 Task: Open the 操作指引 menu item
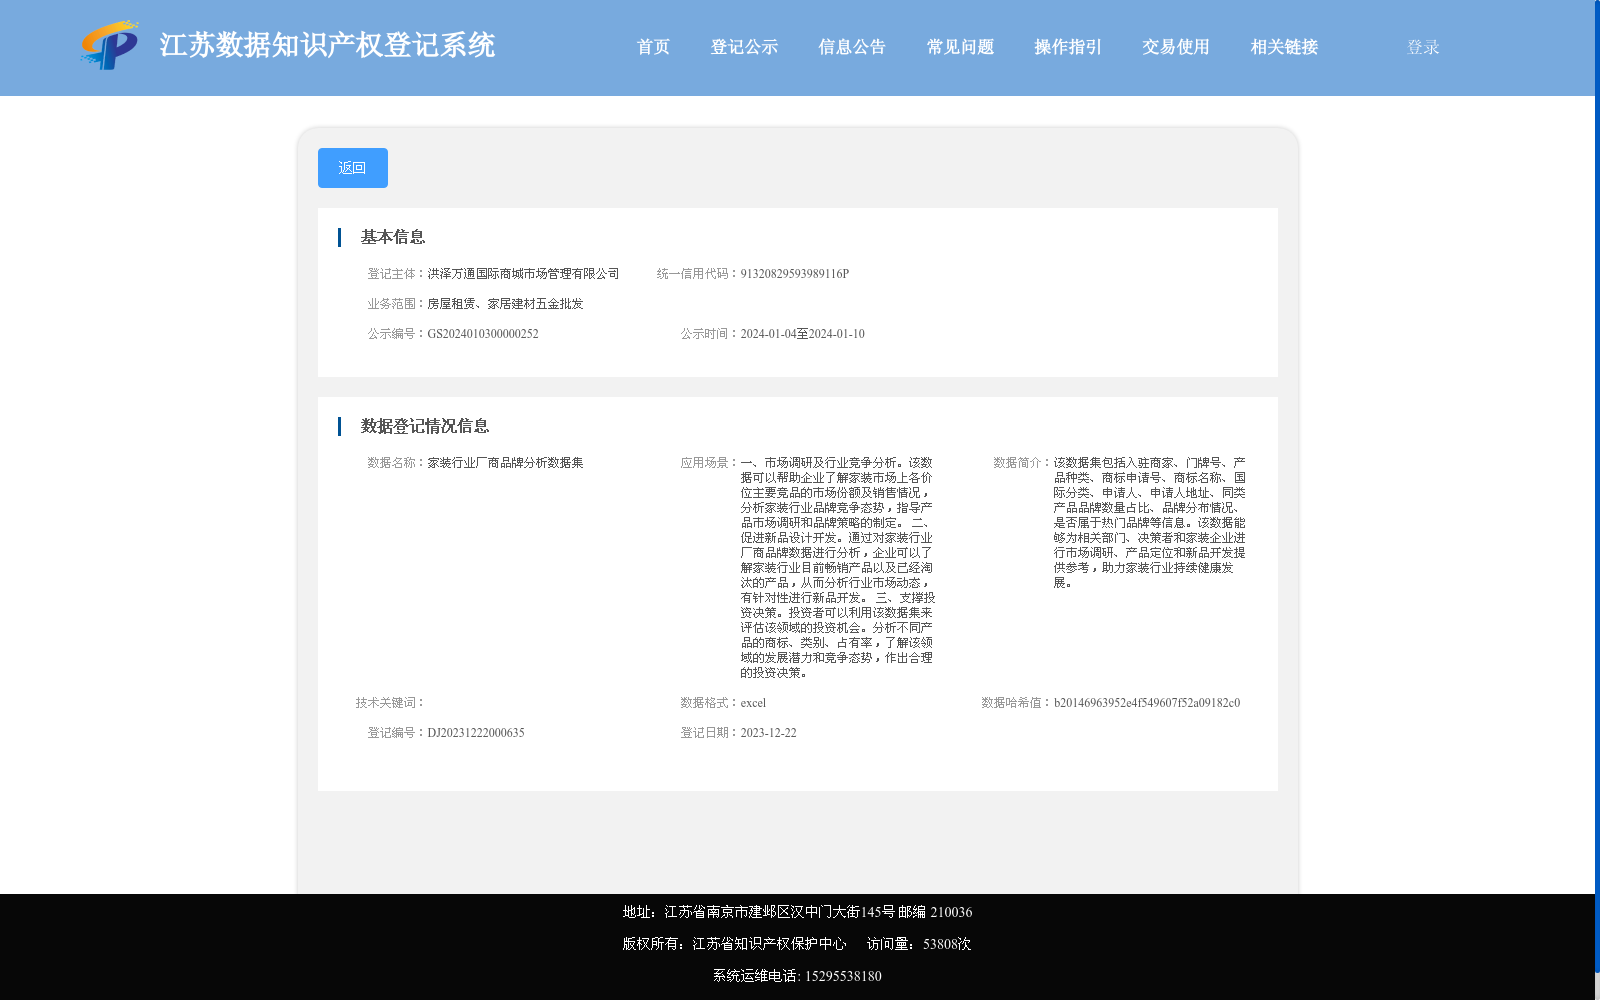point(1068,47)
